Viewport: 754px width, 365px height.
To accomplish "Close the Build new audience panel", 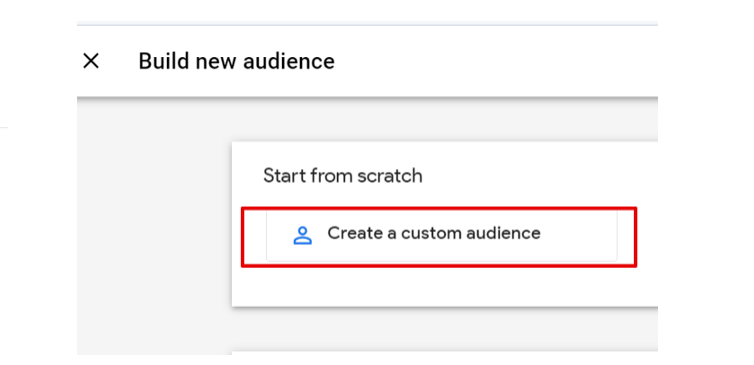I will click(91, 61).
